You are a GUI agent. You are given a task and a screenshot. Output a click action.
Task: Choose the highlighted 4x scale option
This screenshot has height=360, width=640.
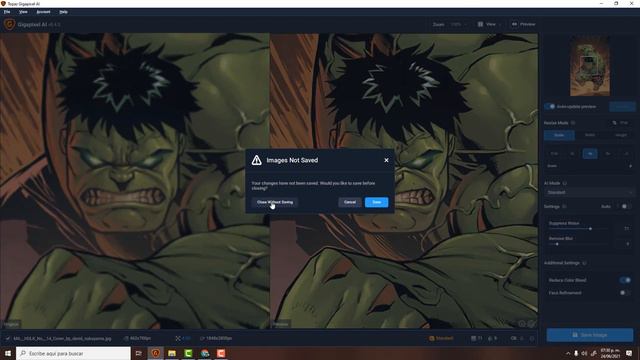pos(590,153)
